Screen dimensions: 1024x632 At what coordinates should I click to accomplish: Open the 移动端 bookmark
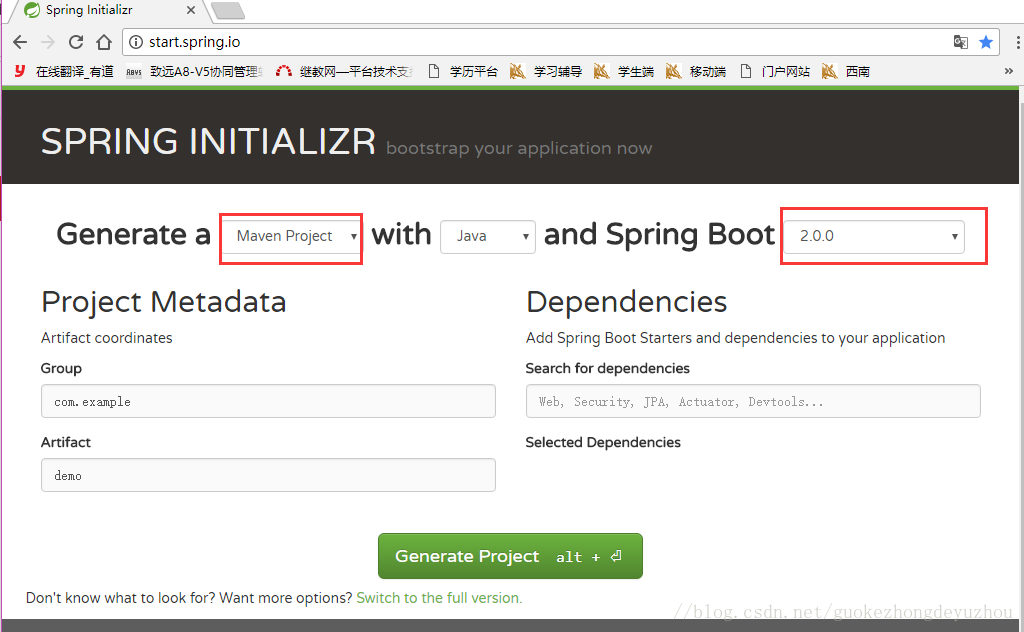696,71
